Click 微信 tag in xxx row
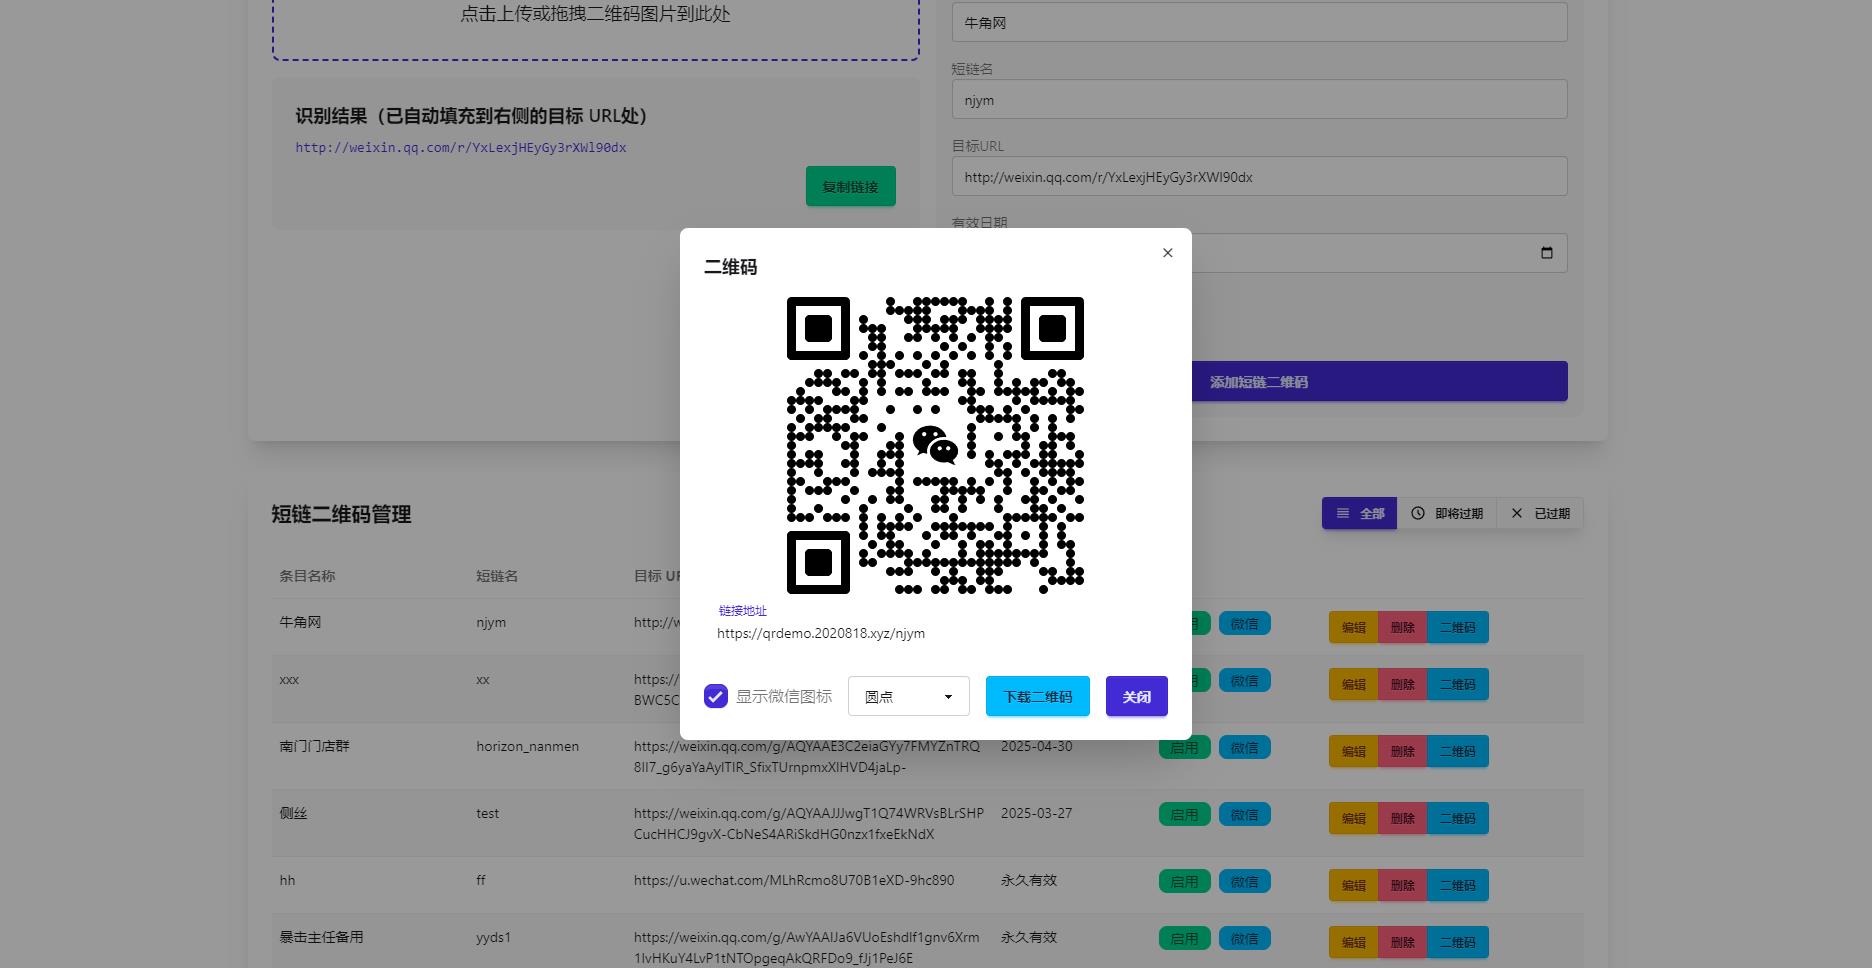The width and height of the screenshot is (1872, 968). [x=1244, y=680]
